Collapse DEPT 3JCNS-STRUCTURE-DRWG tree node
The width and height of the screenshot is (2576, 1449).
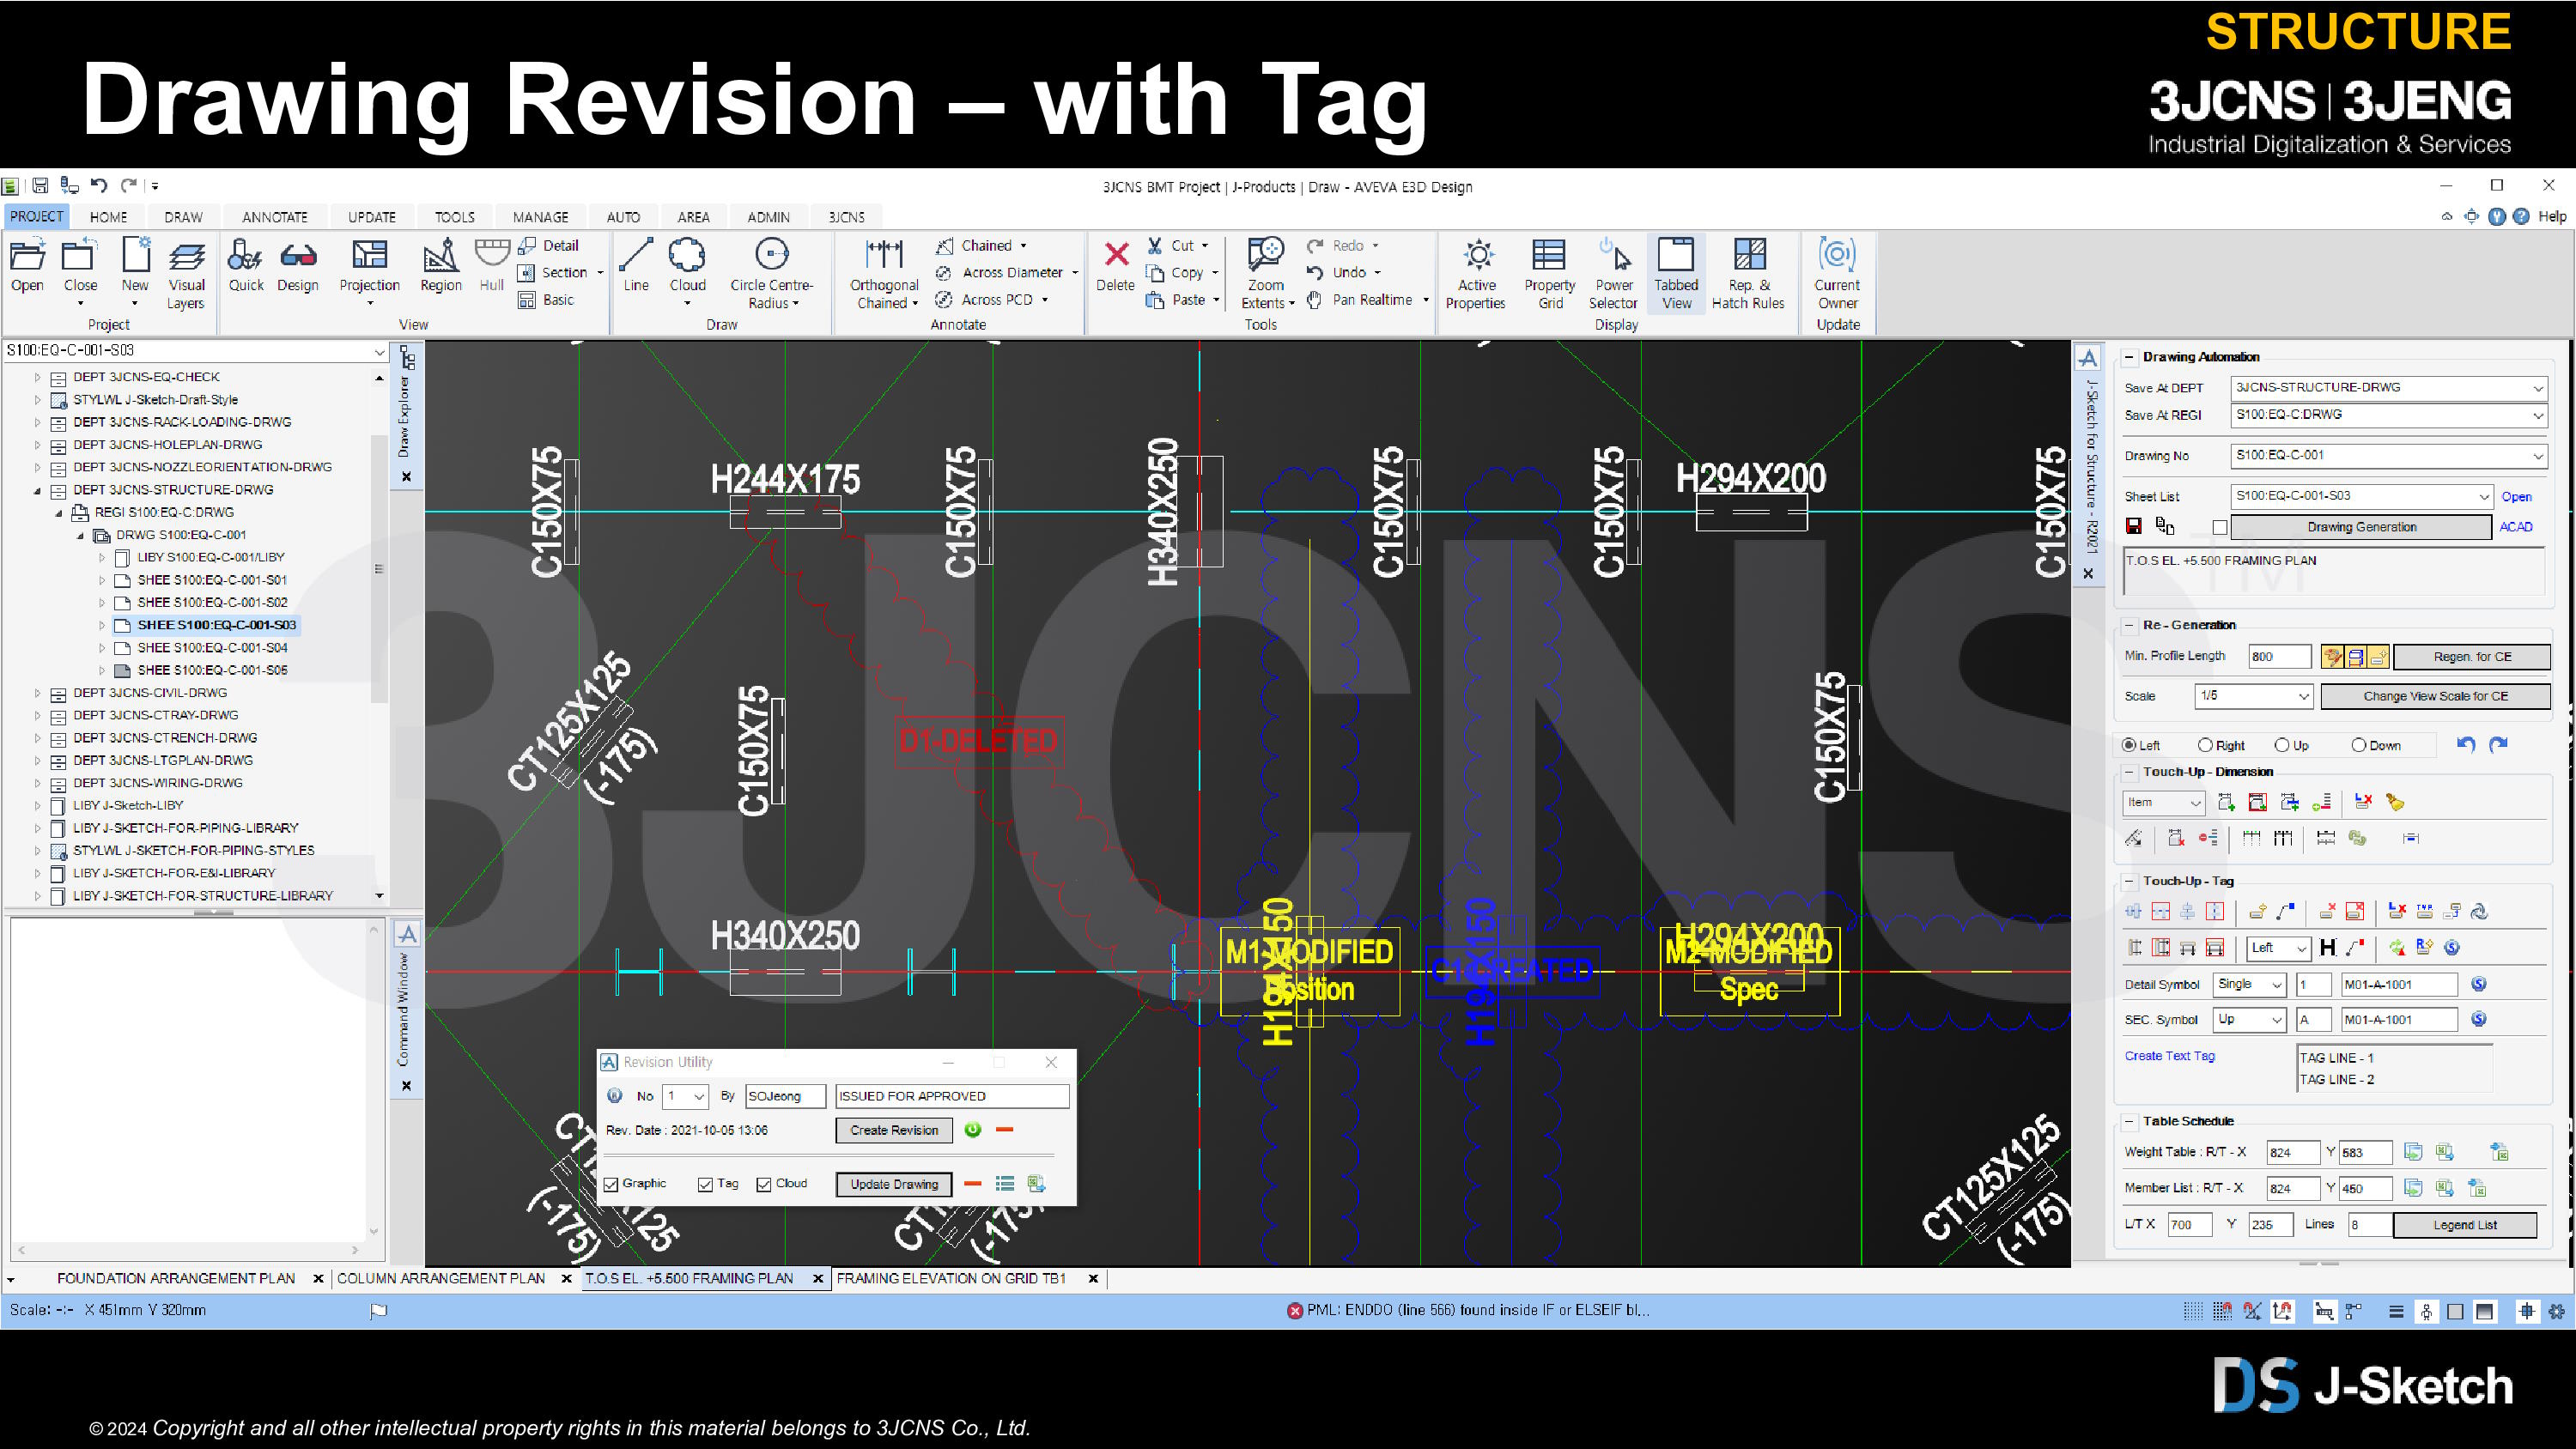coord(38,490)
